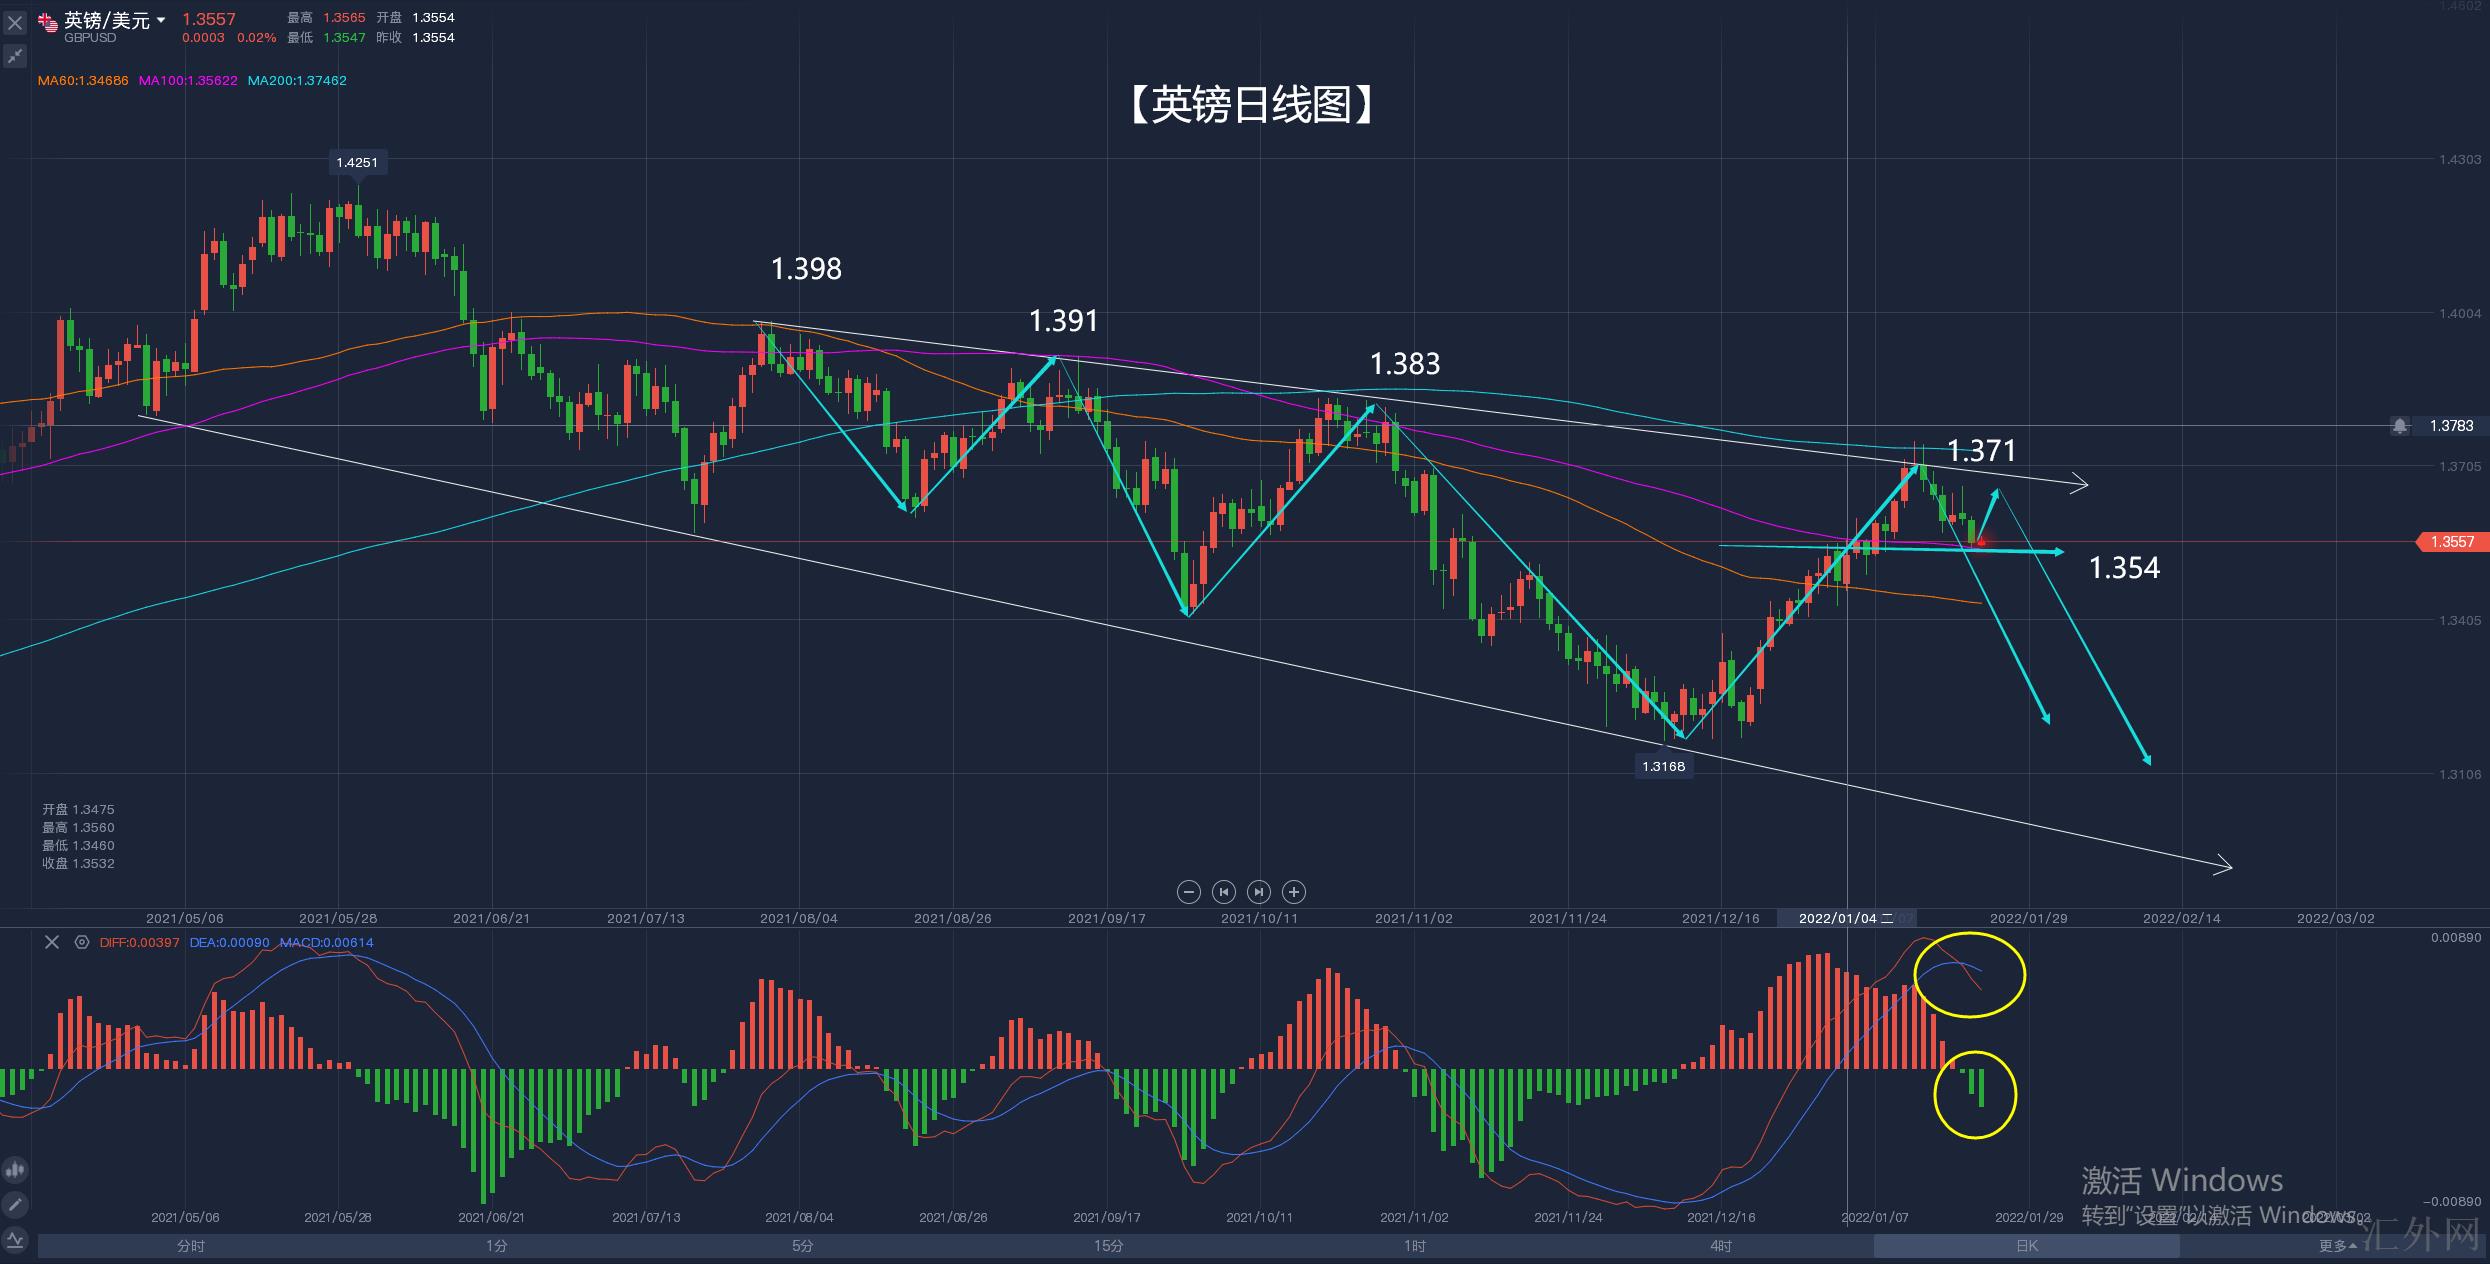The width and height of the screenshot is (2490, 1264).
Task: Open the 更多 timeframe dropdown
Action: pos(2337,1246)
